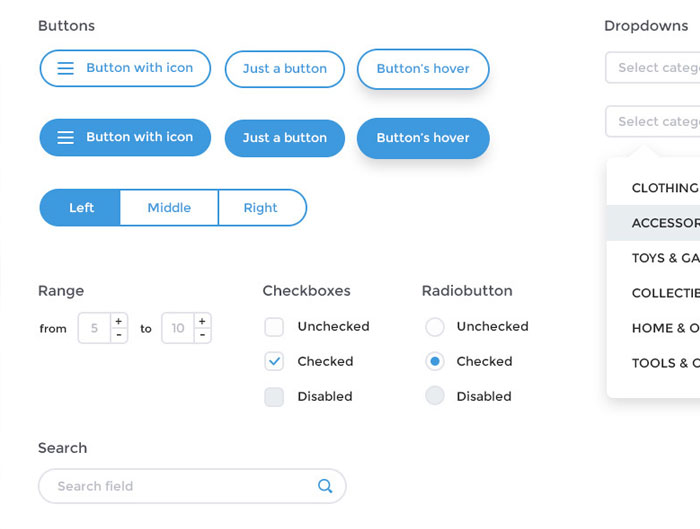Viewport: 700px width, 529px height.
Task: Click hamburger icon on filled blue button
Action: 65,138
